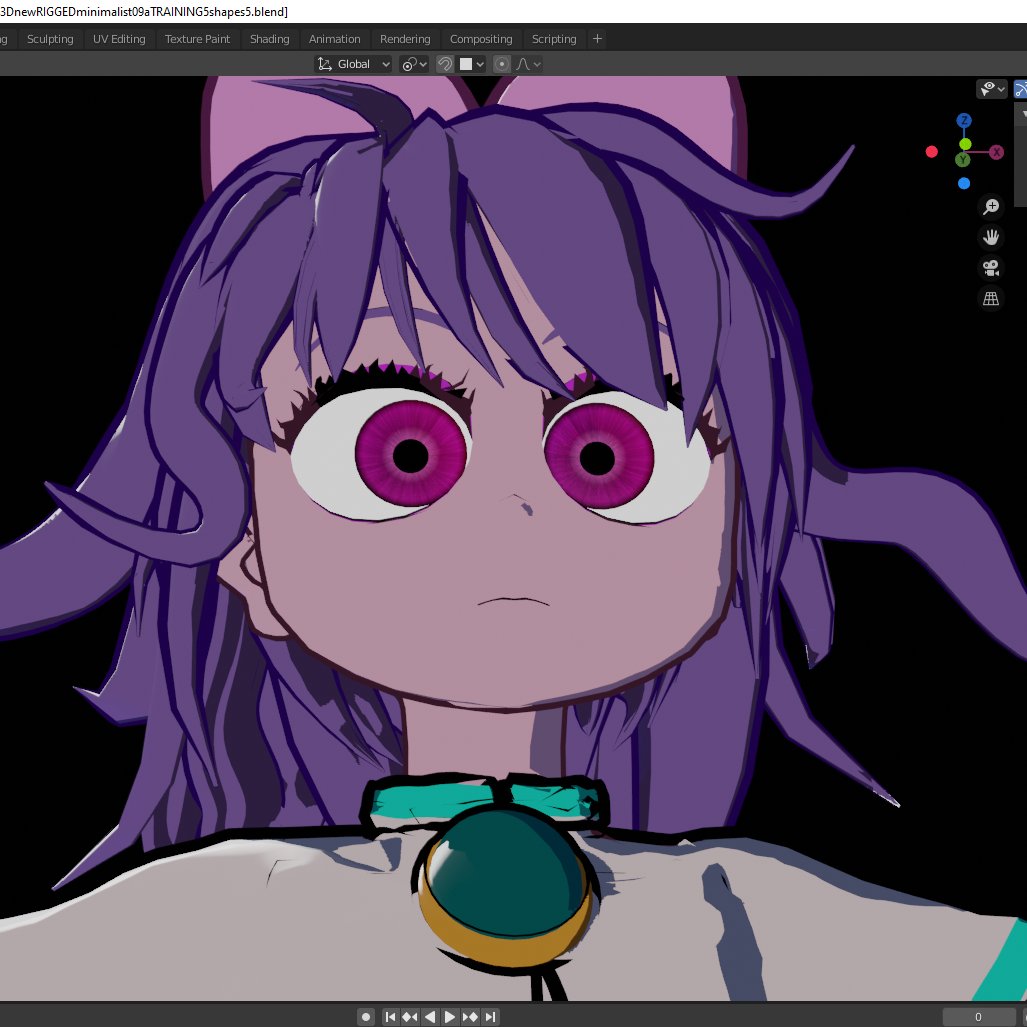This screenshot has width=1027, height=1027.
Task: Click the zoom view magnifier icon
Action: point(991,206)
